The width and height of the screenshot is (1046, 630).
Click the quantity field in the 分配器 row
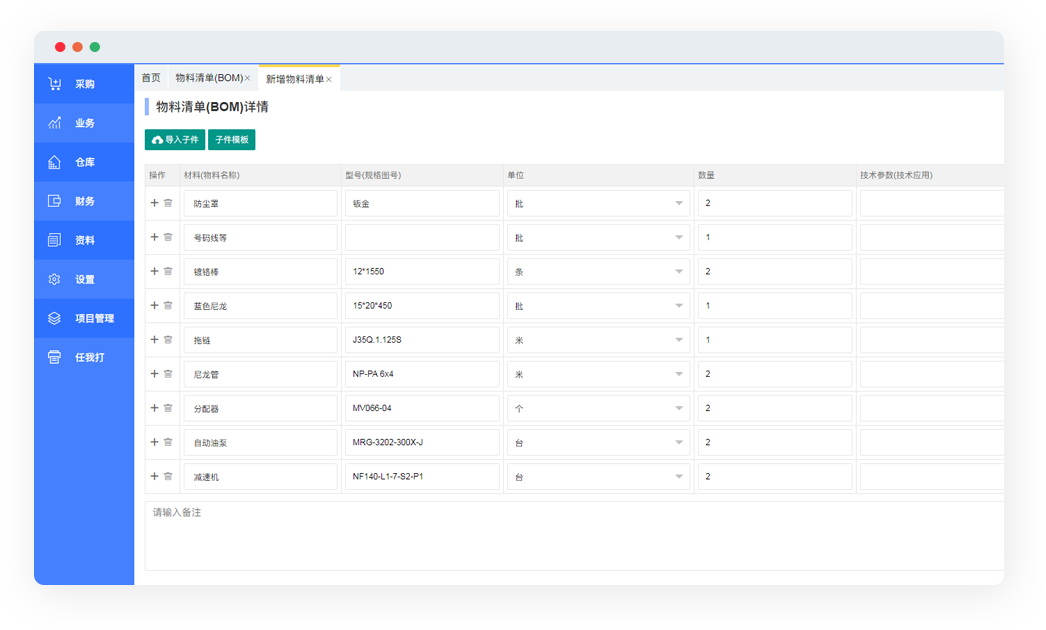tap(774, 408)
